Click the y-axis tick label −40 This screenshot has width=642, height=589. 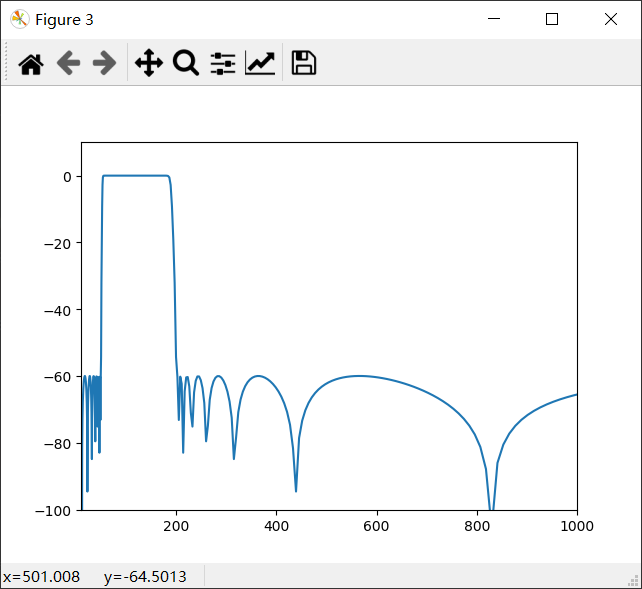(57, 311)
